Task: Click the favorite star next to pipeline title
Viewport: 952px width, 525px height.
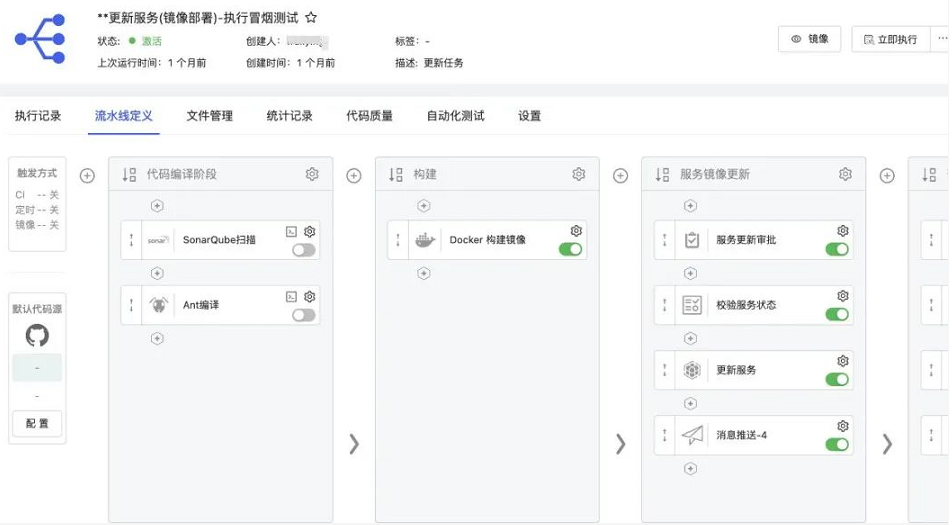Action: click(311, 18)
